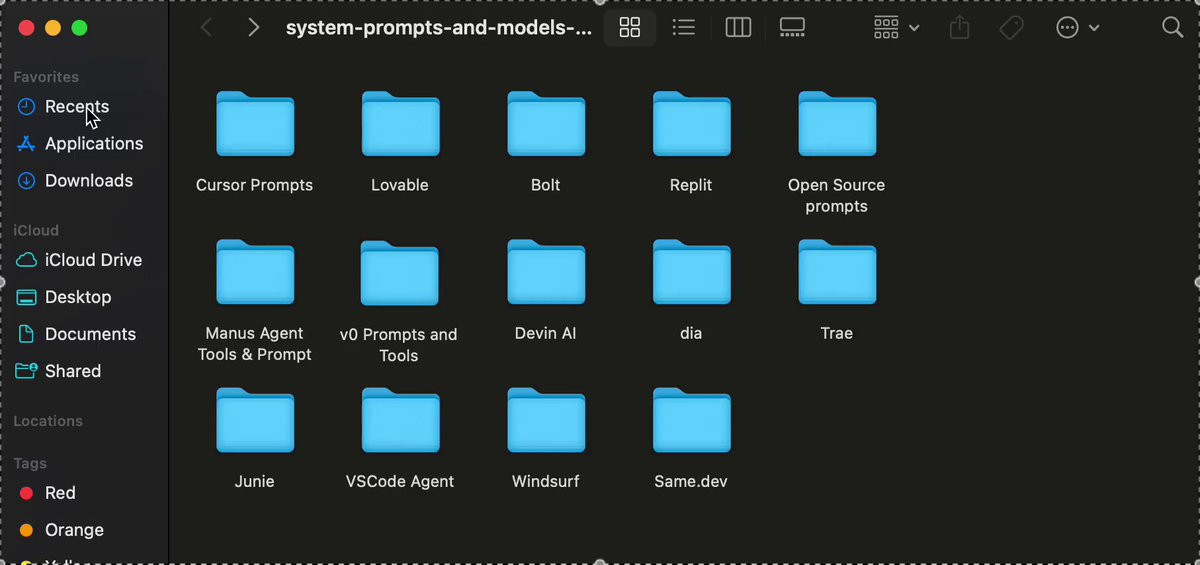This screenshot has width=1200, height=565.
Task: Select the Replit folder icon
Action: (691, 124)
